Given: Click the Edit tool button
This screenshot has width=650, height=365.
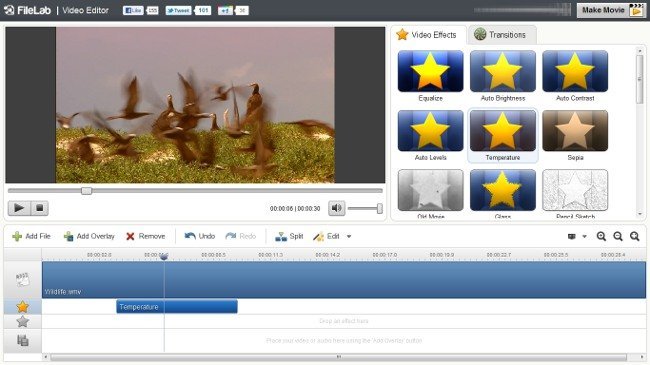Looking at the screenshot, I should point(327,236).
